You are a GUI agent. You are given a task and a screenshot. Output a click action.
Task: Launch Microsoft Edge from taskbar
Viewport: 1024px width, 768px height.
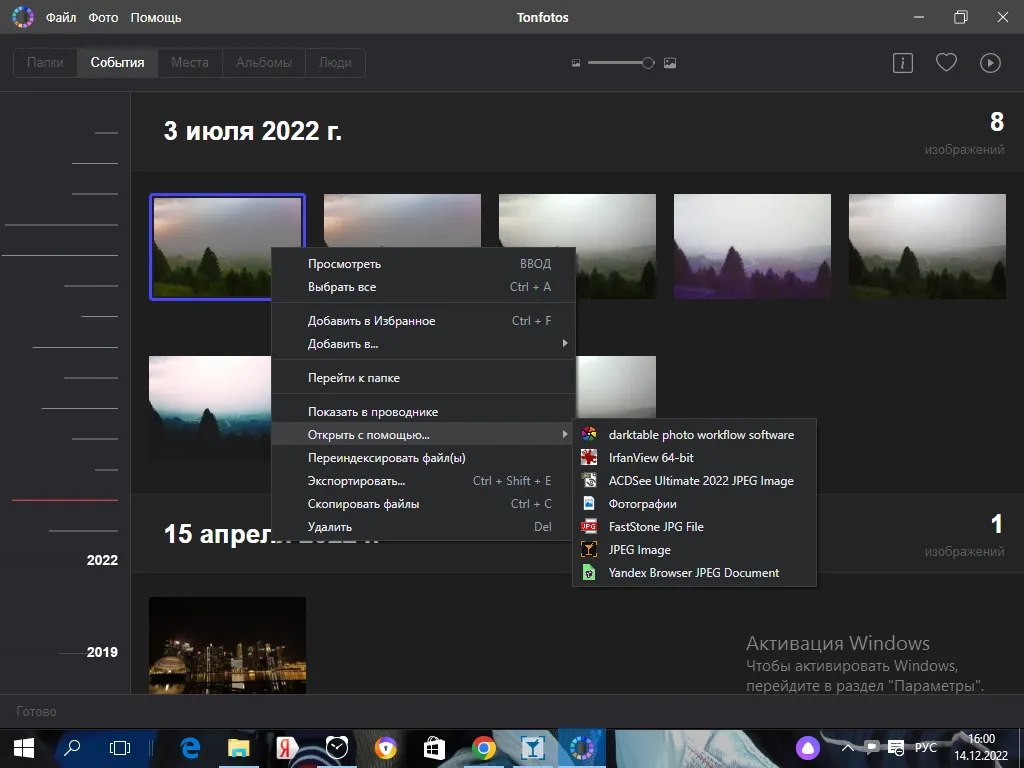(190, 748)
